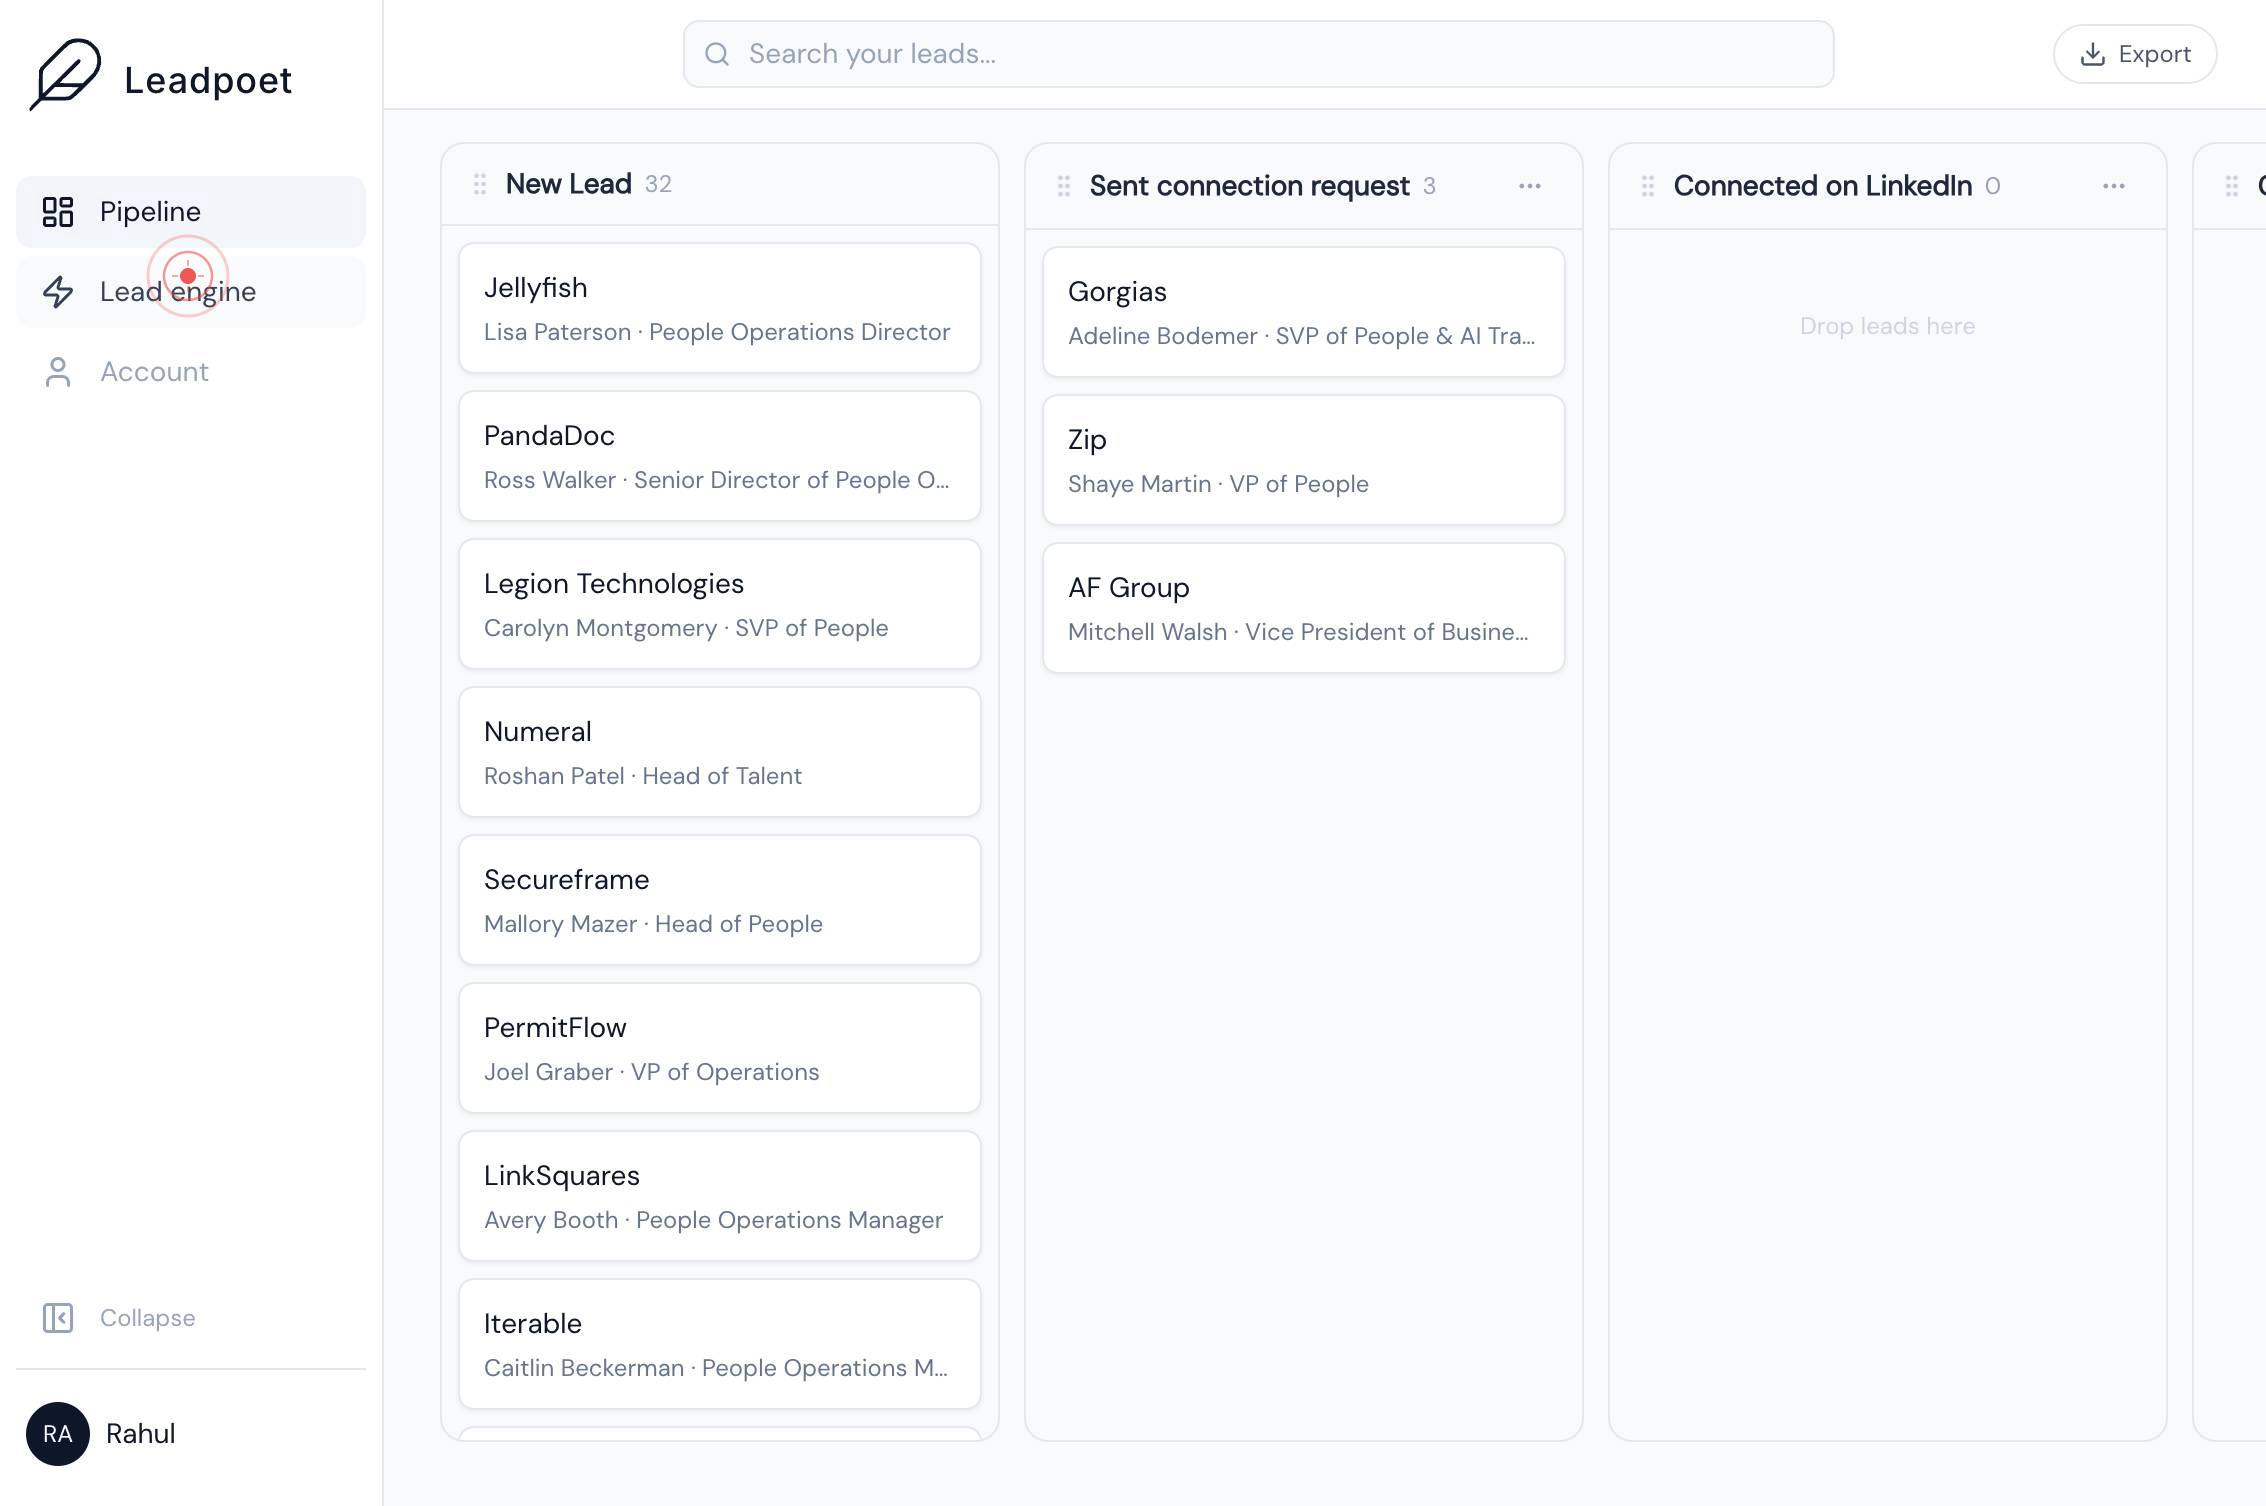Open Sent connection request options menu
Screen dimensions: 2266x1506
[1530, 186]
